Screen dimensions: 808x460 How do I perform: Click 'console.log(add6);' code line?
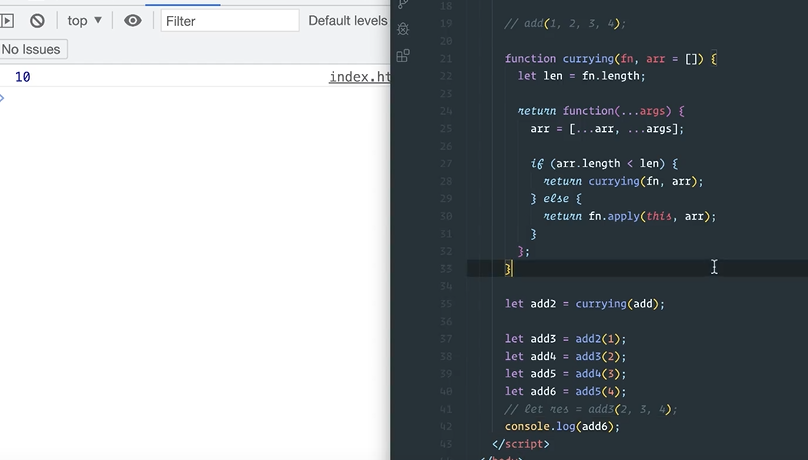click(x=562, y=427)
